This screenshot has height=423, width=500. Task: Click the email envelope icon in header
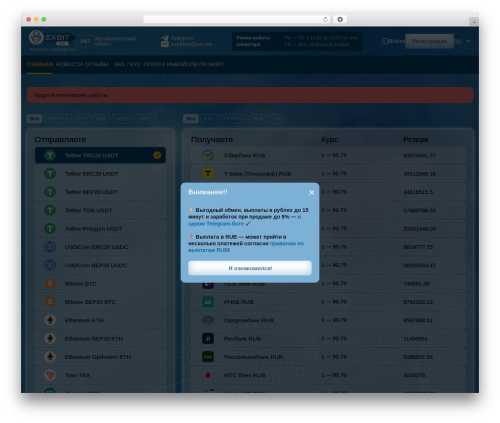coord(165,44)
